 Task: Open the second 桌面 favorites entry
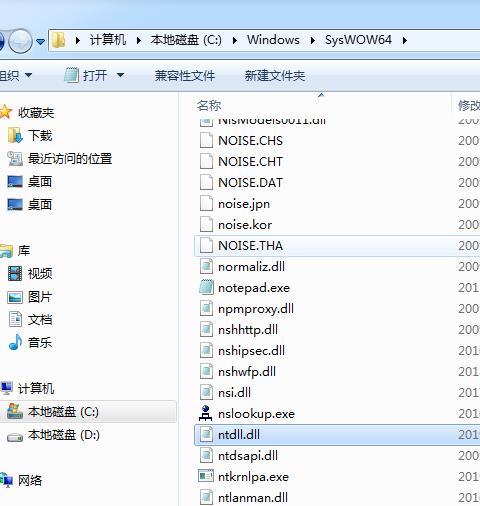click(40, 205)
